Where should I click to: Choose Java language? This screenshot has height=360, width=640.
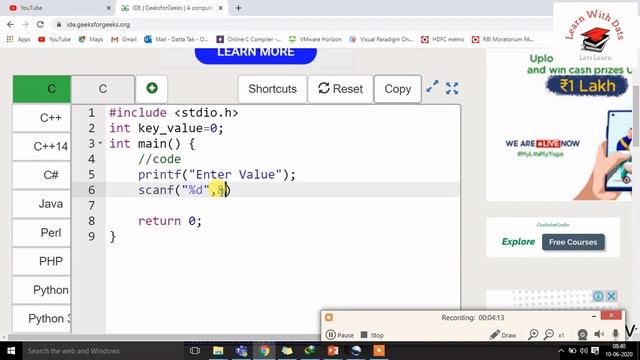point(42,204)
